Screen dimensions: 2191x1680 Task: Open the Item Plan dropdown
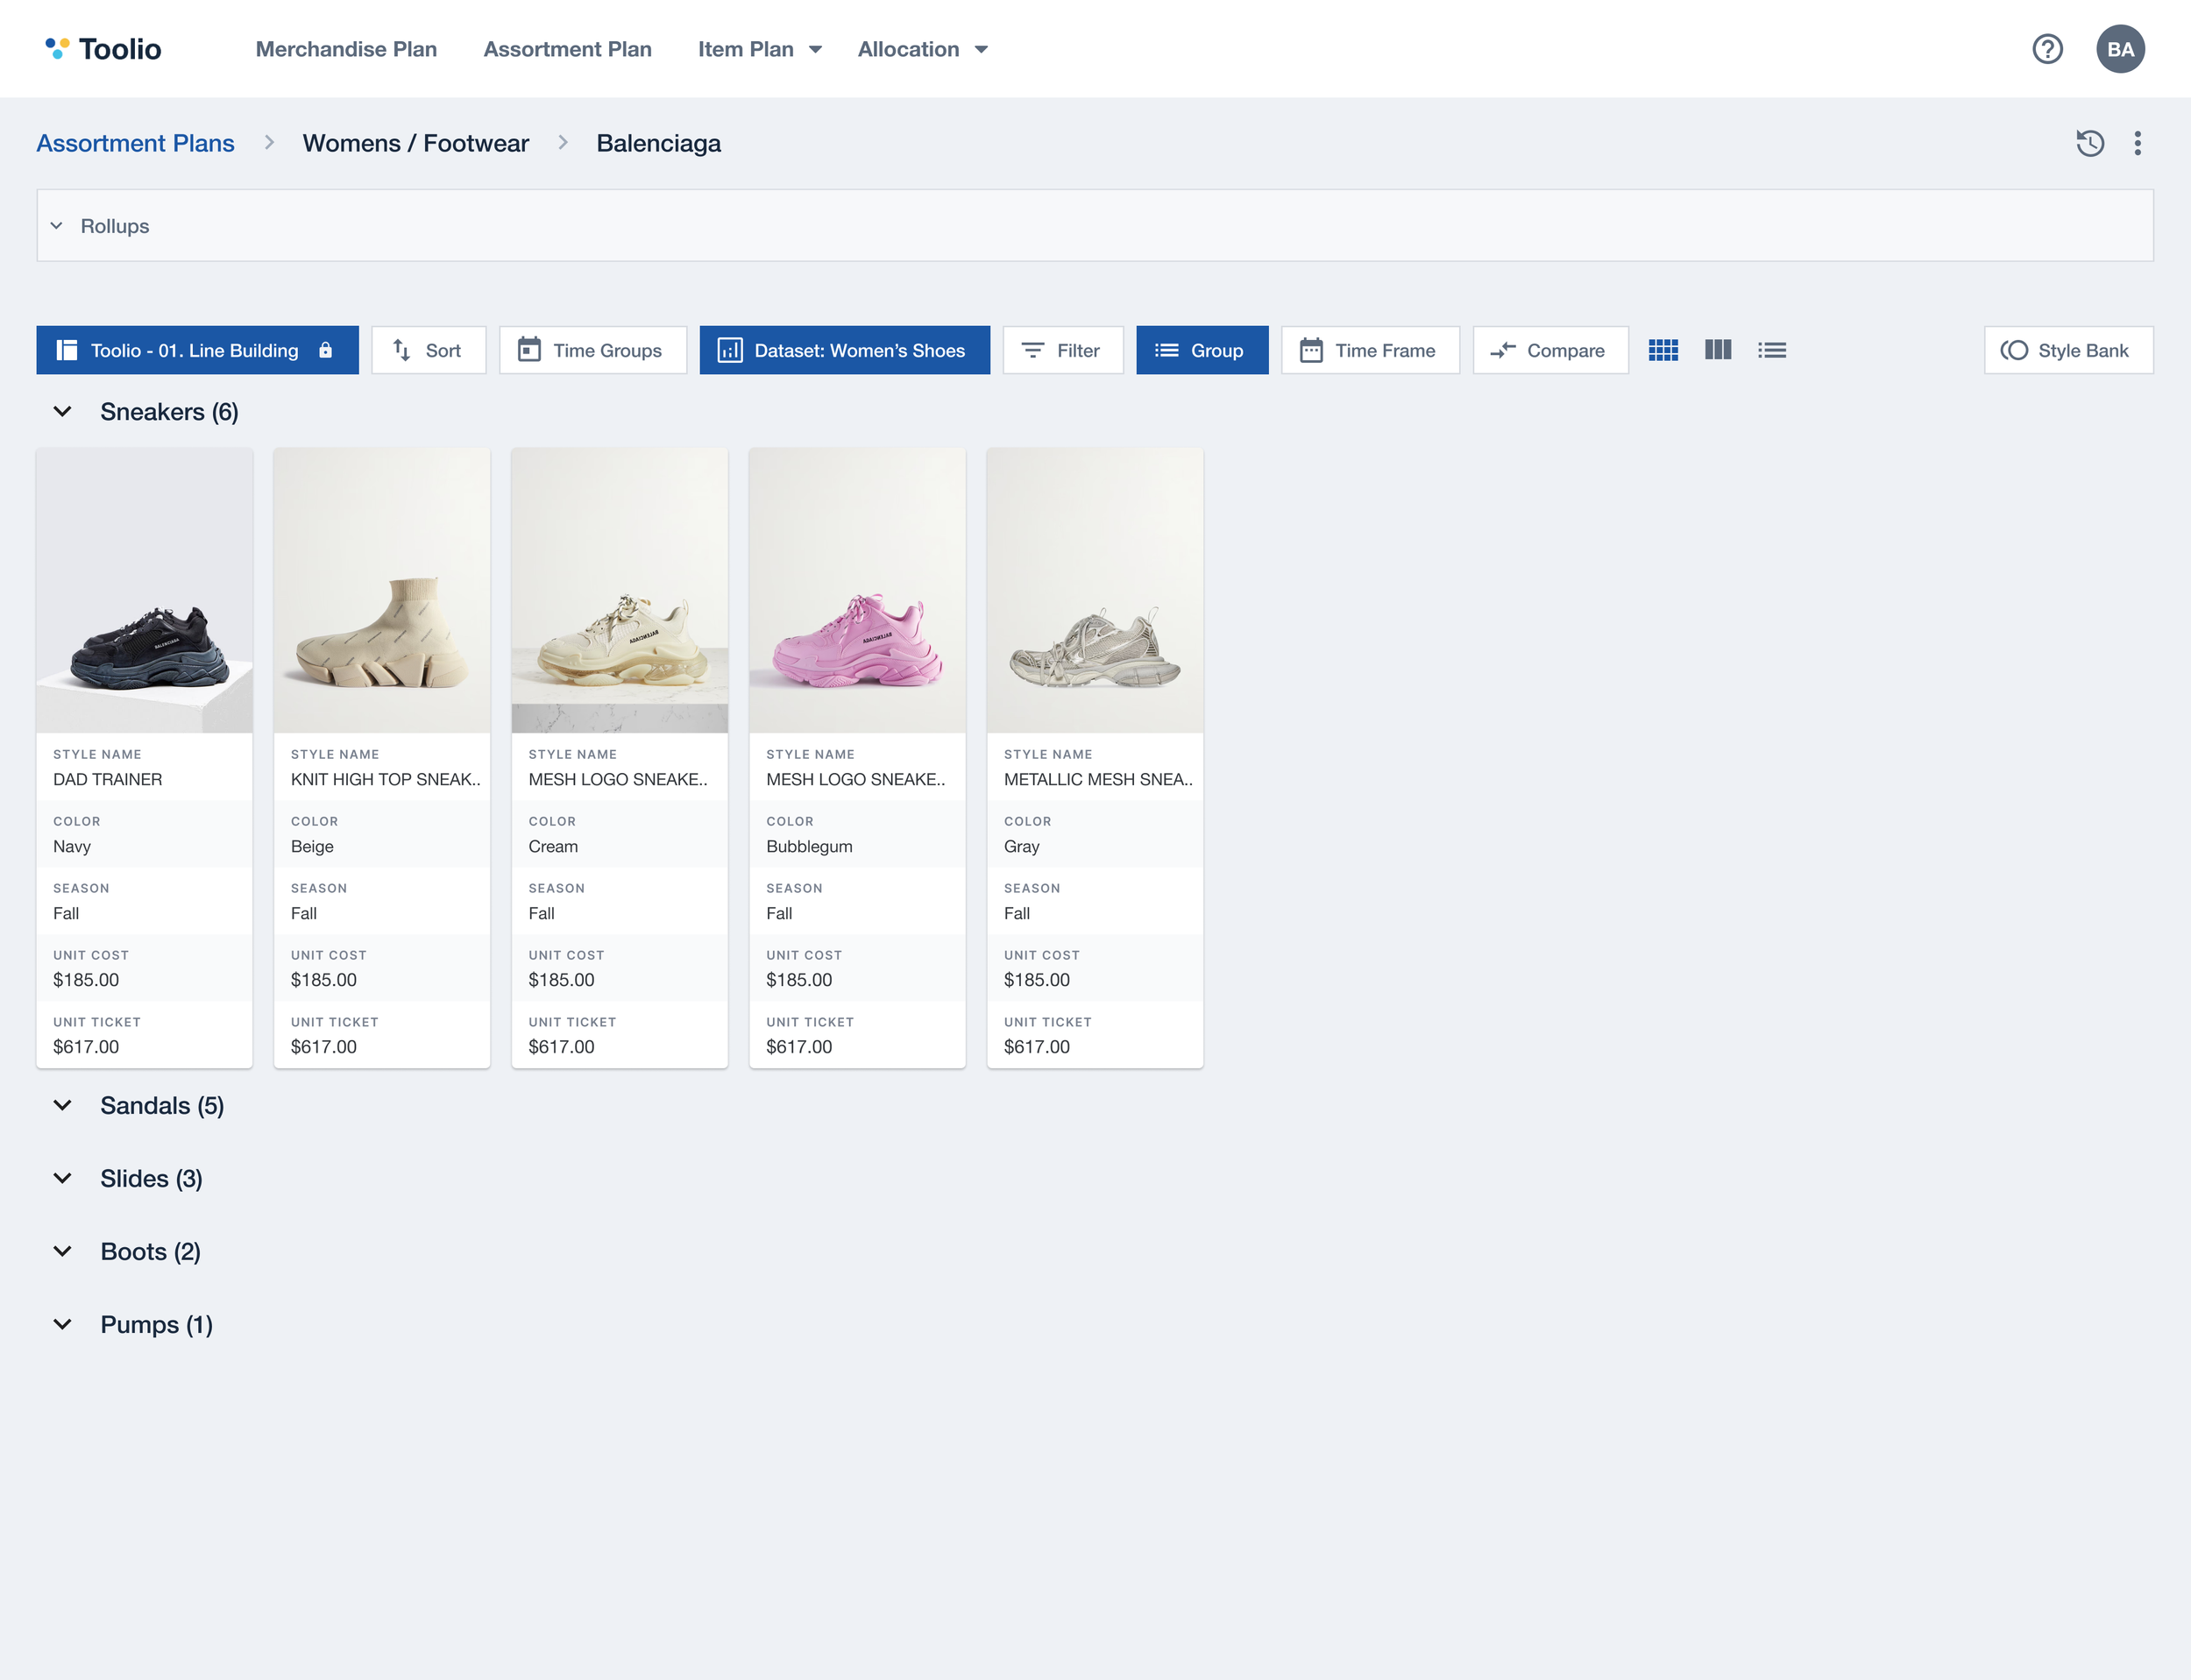click(x=760, y=49)
